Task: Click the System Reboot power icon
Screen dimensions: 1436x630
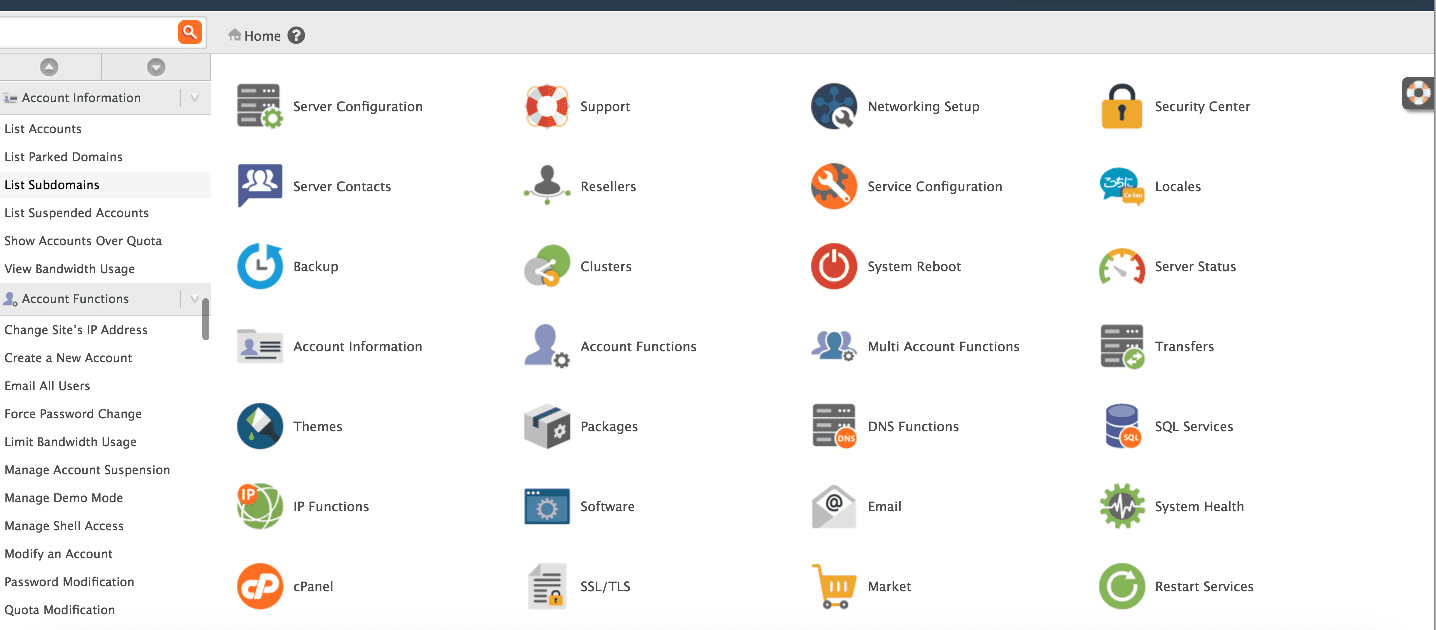Action: [x=834, y=266]
